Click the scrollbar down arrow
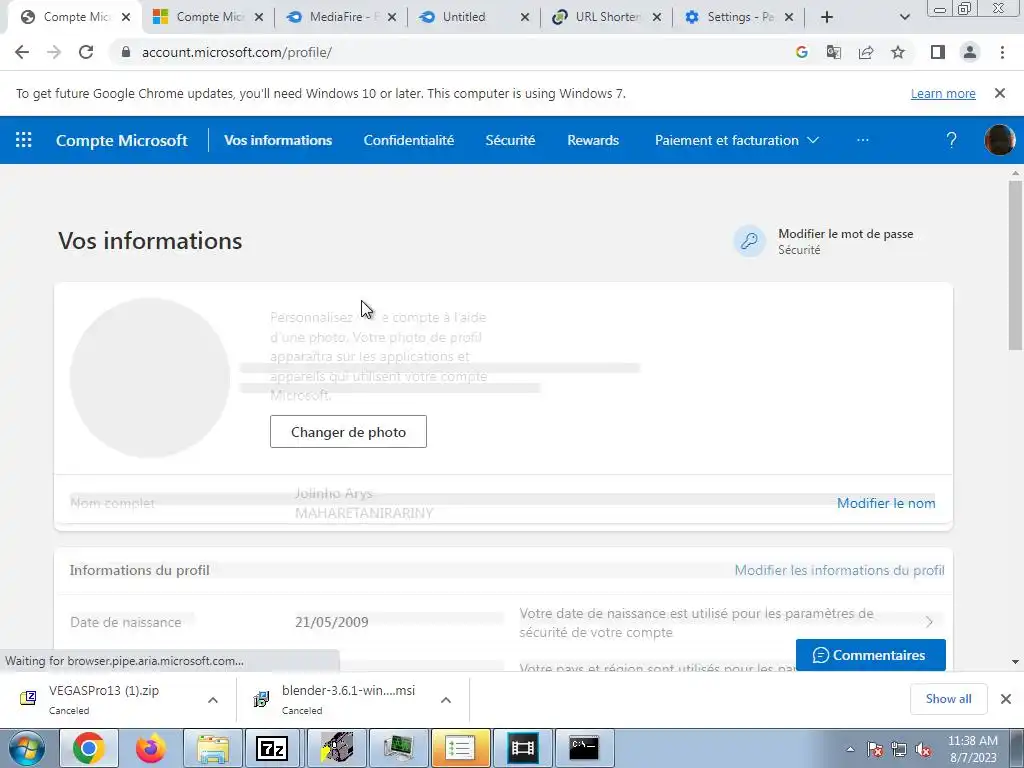Screen dimensions: 1024x768 point(1015,662)
